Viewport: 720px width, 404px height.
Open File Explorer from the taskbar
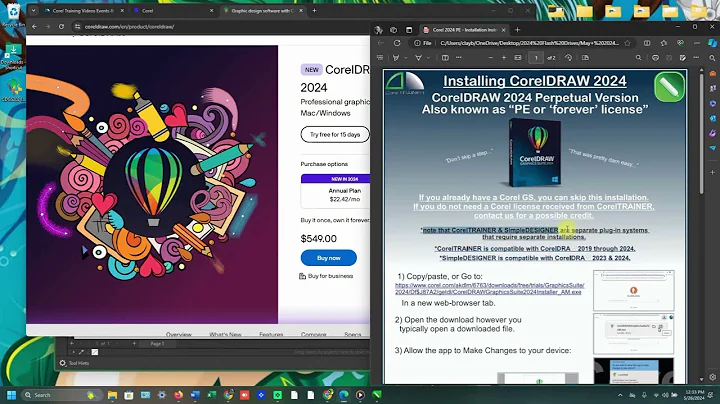(112, 395)
